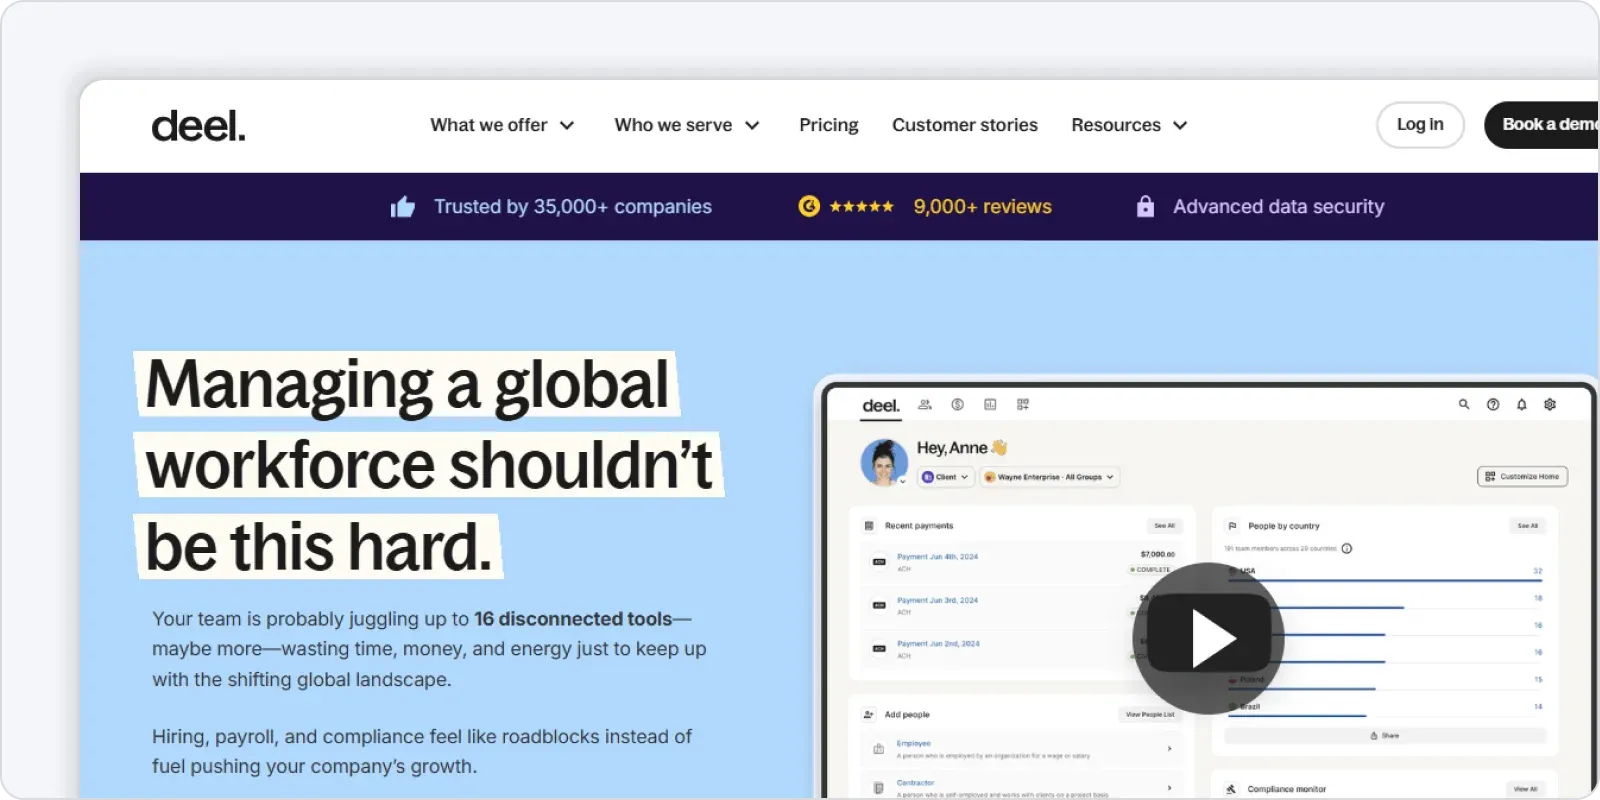Open the Wayne Enterprise groups dropdown
This screenshot has width=1600, height=800.
1049,477
